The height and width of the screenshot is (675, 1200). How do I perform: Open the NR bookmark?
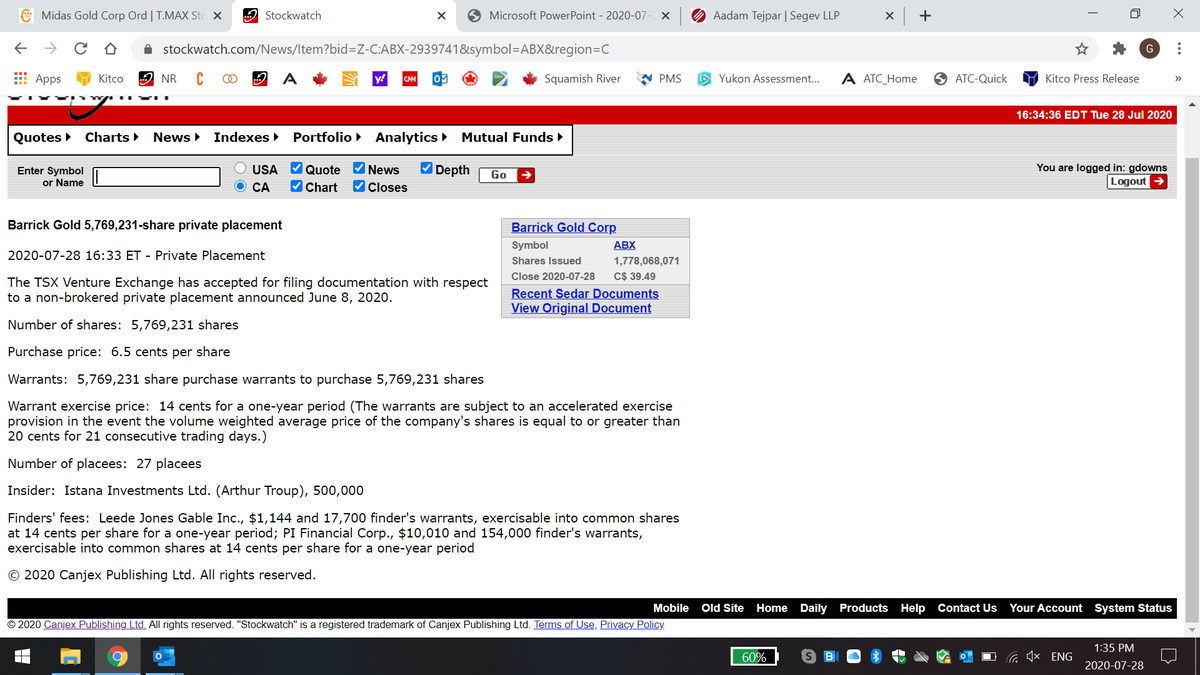157,78
